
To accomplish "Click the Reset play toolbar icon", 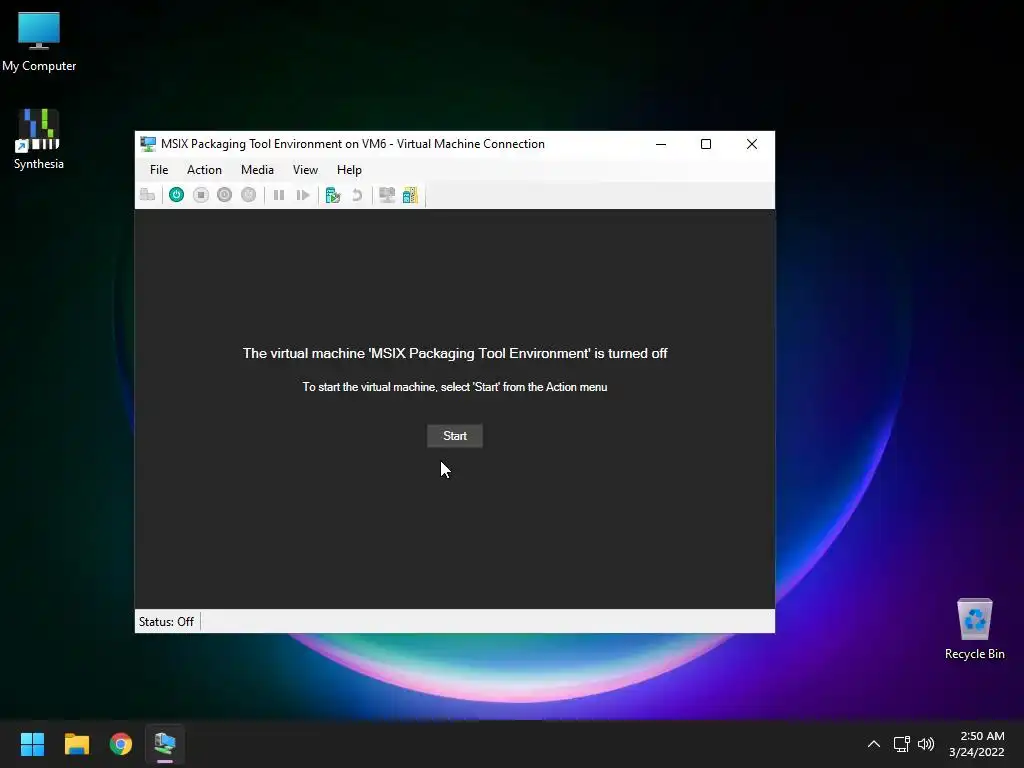I will 303,195.
